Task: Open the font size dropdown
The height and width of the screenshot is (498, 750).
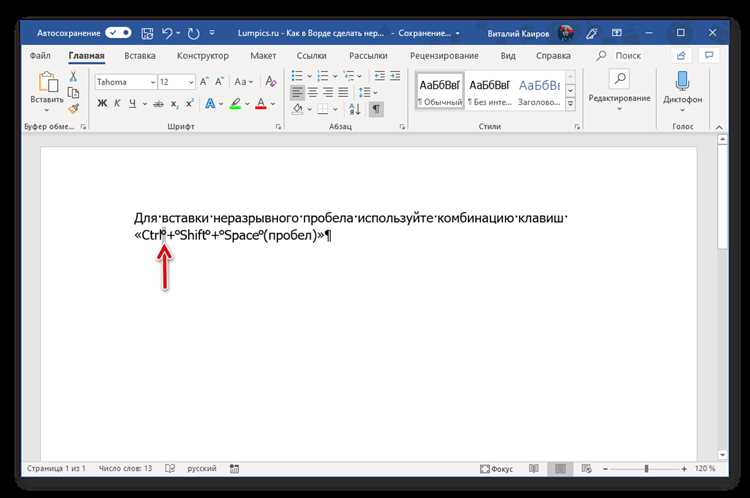Action: tap(191, 82)
